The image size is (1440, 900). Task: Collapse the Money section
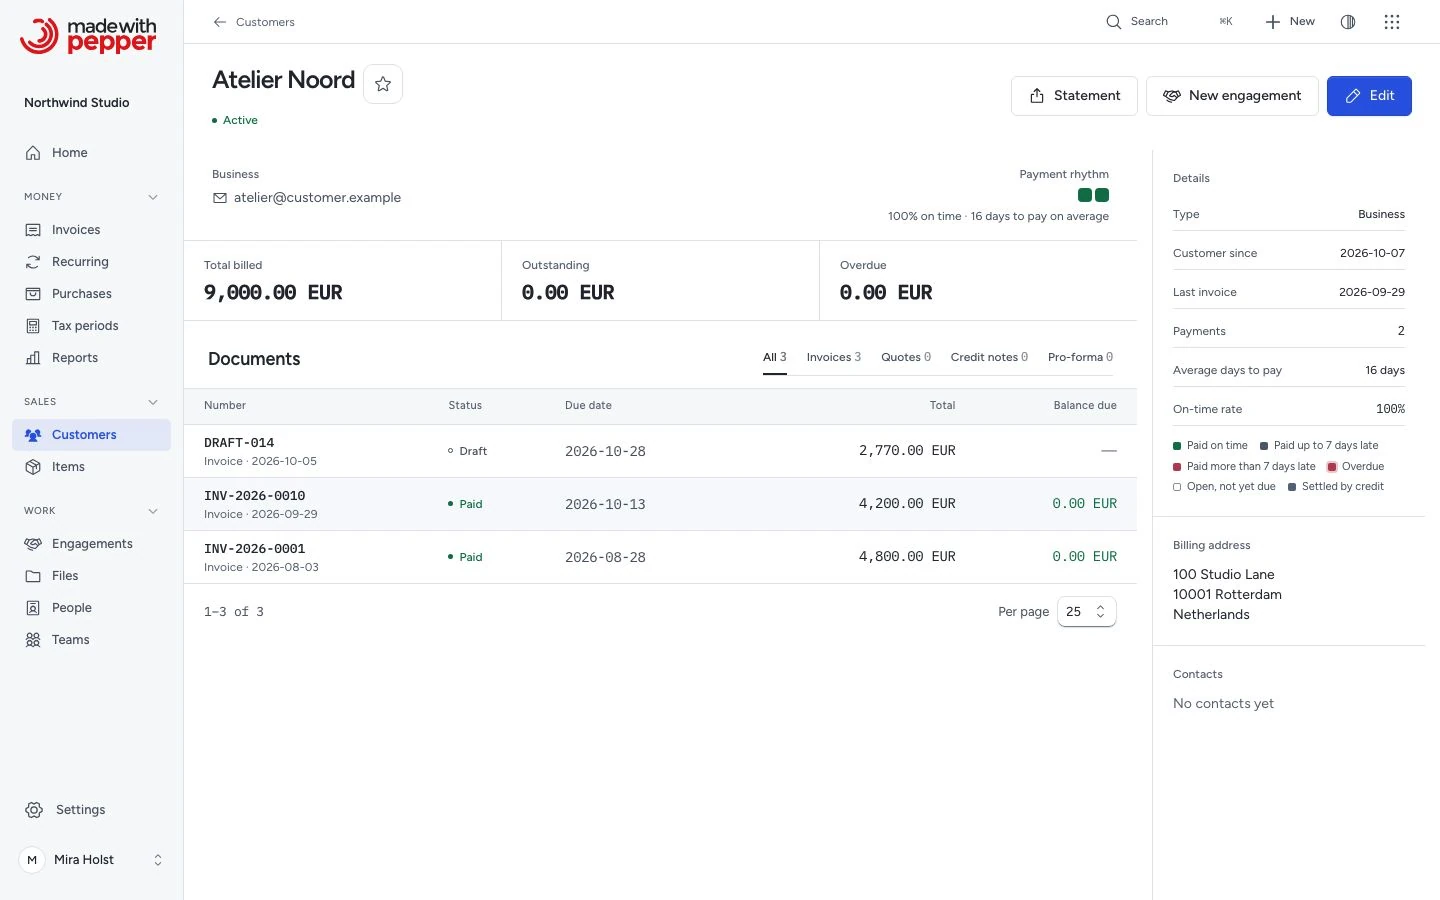coord(153,197)
